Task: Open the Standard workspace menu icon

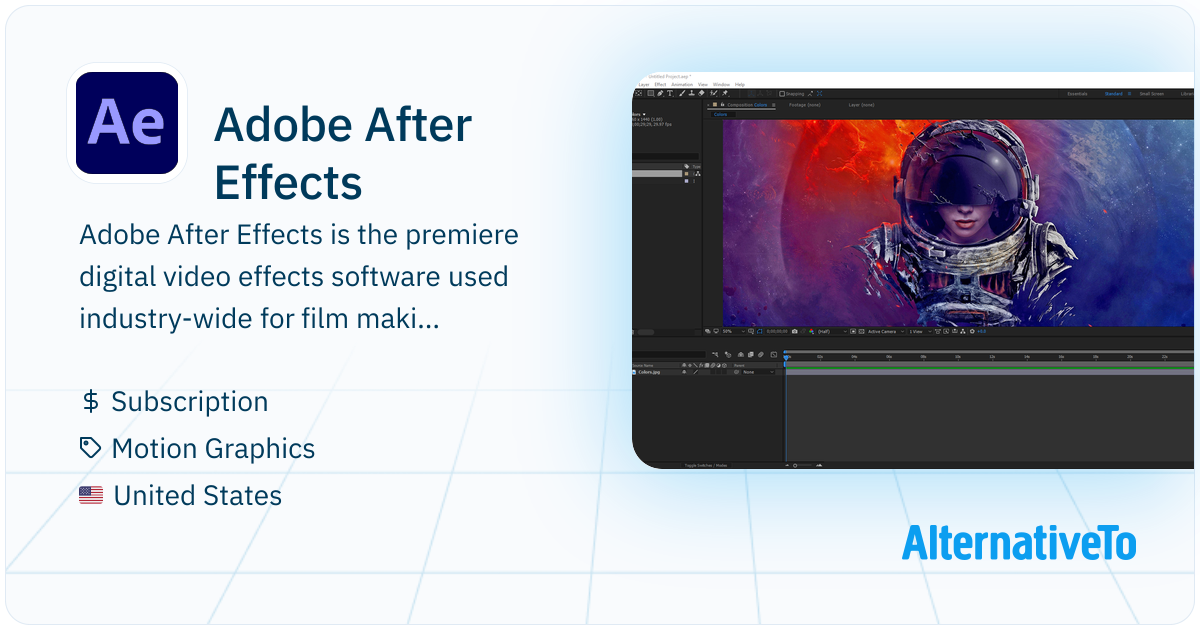Action: point(1129,94)
